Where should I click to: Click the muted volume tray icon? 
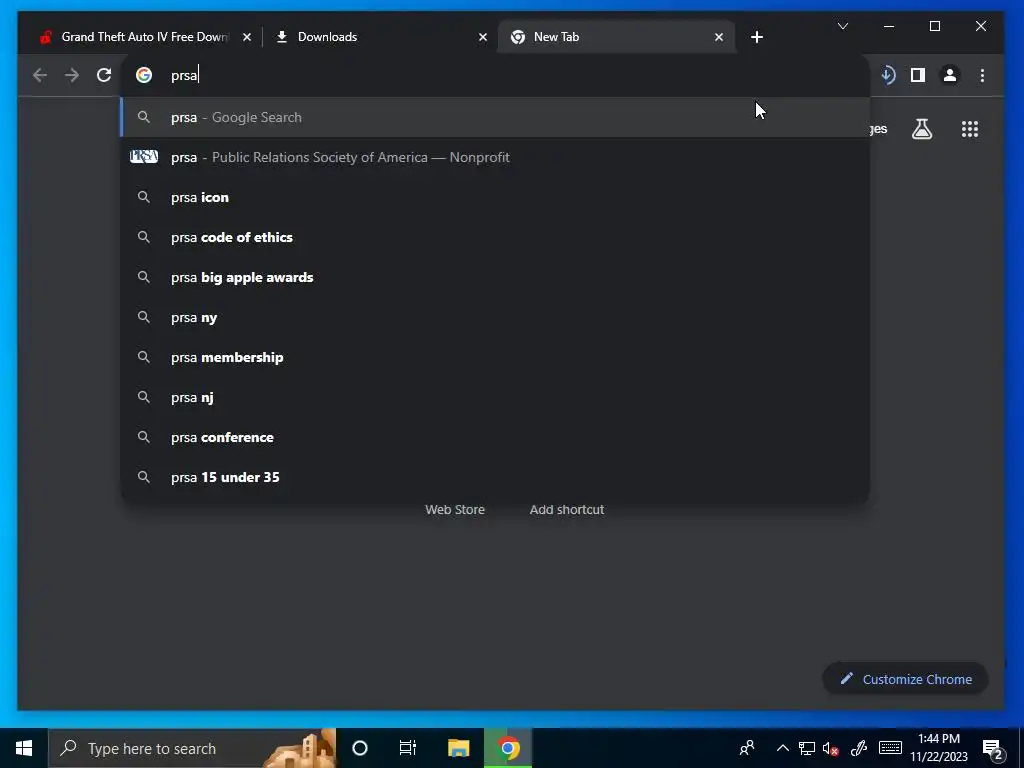point(831,748)
